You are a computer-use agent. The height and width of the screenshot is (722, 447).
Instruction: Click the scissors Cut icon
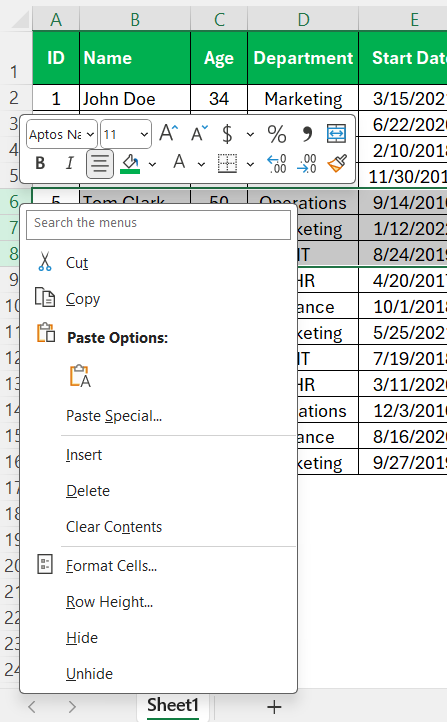point(45,262)
